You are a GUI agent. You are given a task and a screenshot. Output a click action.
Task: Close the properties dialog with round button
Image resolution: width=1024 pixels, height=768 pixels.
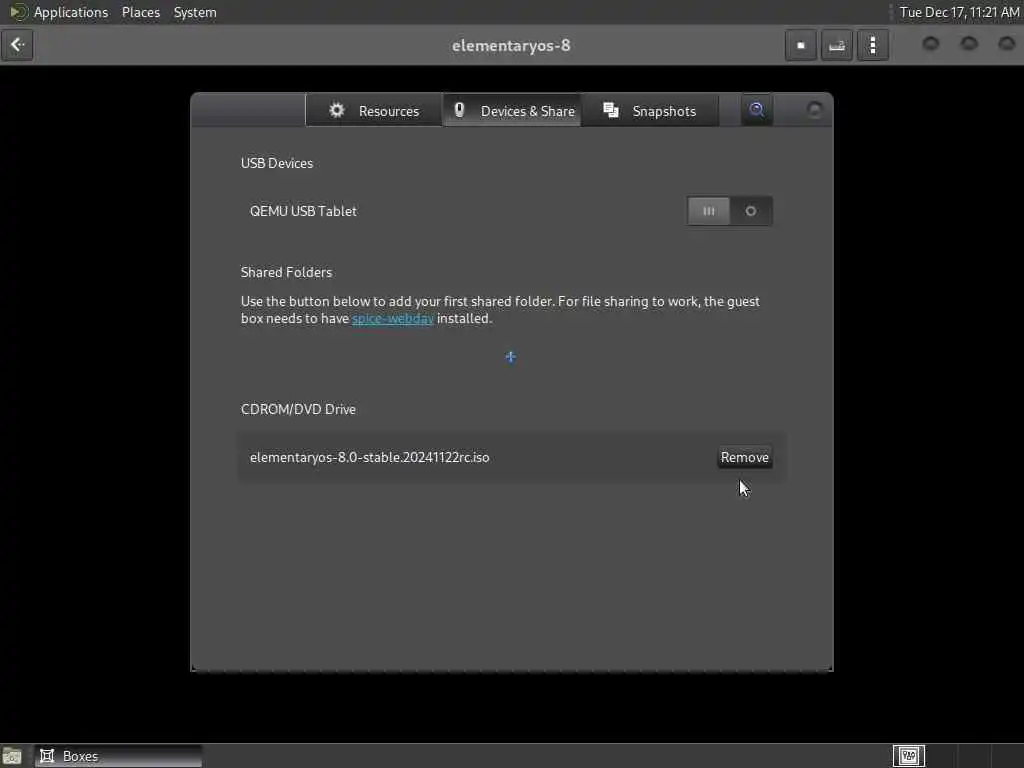click(x=814, y=110)
